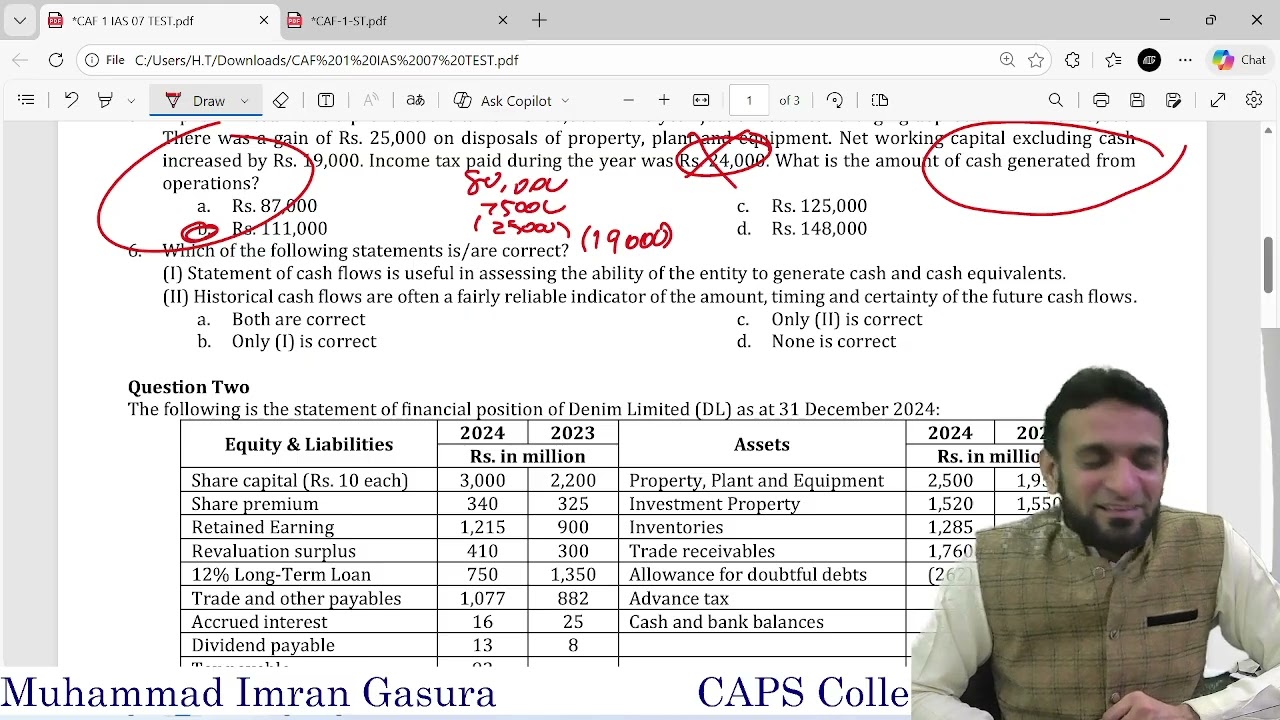Add a text box annotation
The width and height of the screenshot is (1280, 720).
pos(326,100)
